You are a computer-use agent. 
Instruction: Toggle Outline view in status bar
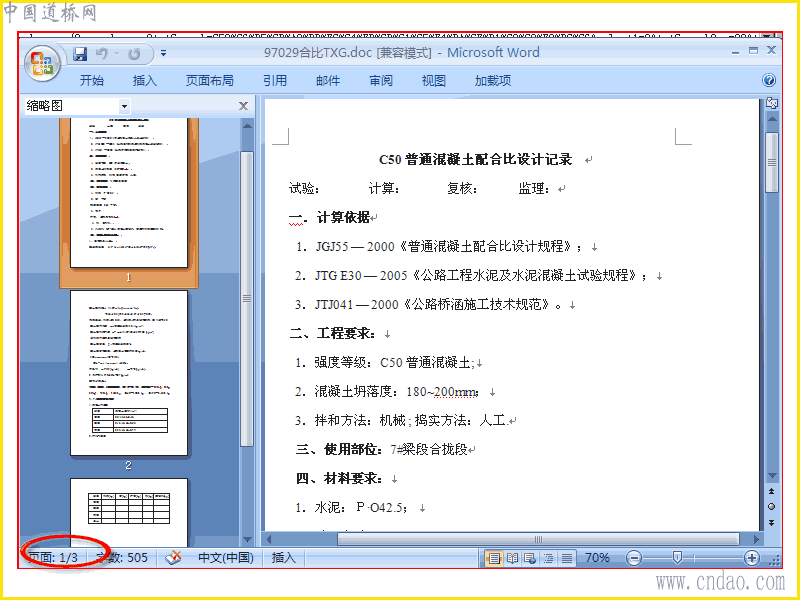click(548, 558)
